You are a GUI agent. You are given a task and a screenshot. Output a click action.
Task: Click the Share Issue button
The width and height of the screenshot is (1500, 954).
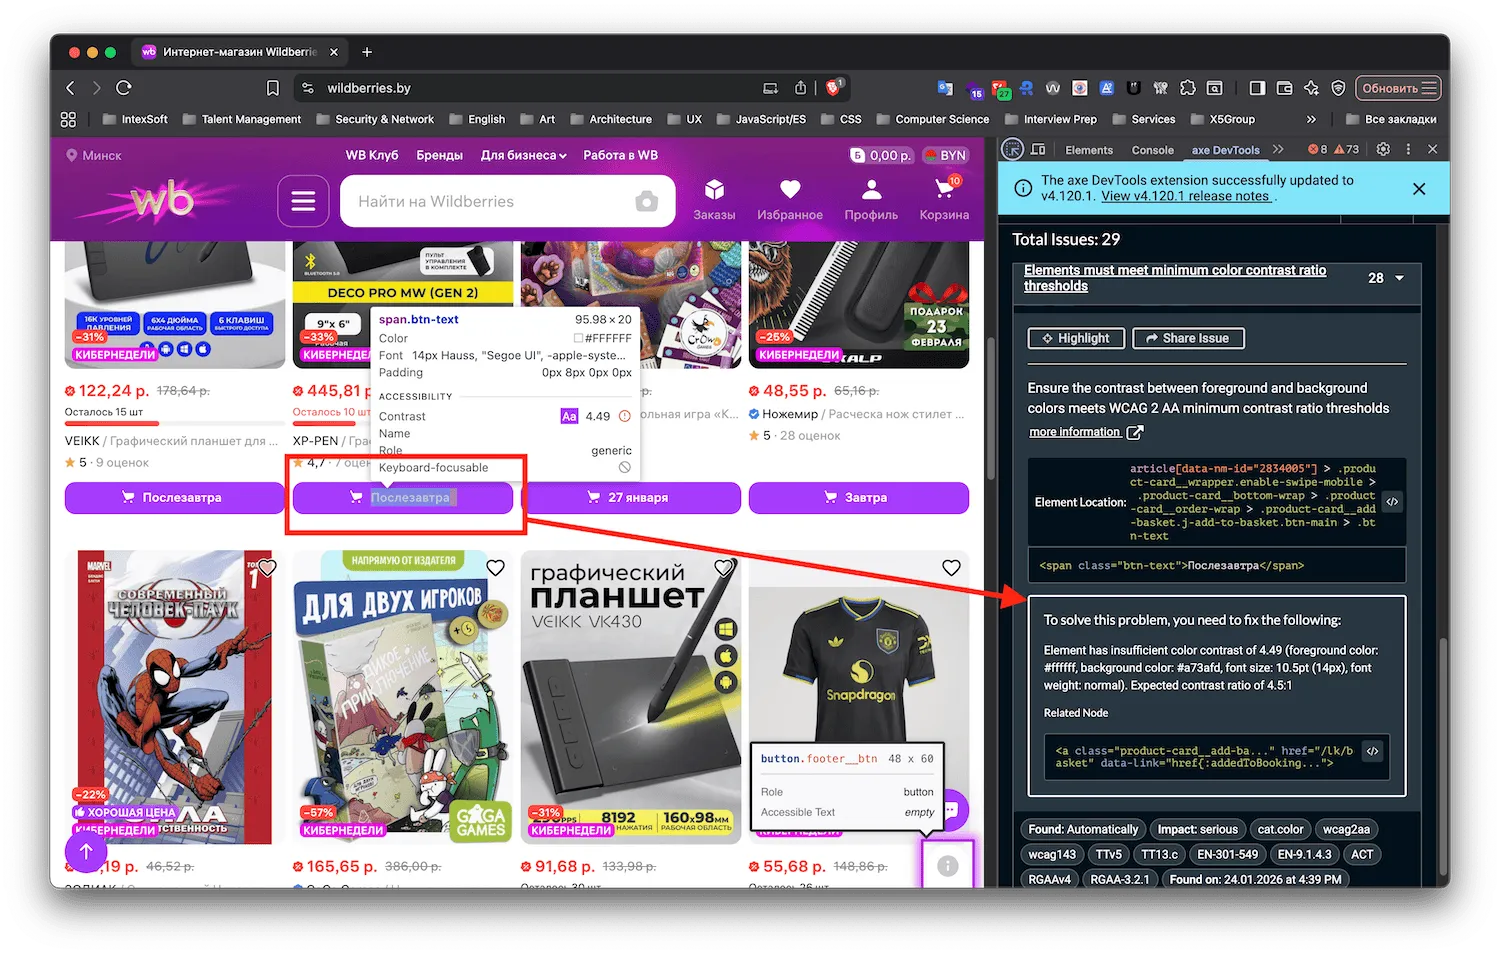click(1188, 338)
